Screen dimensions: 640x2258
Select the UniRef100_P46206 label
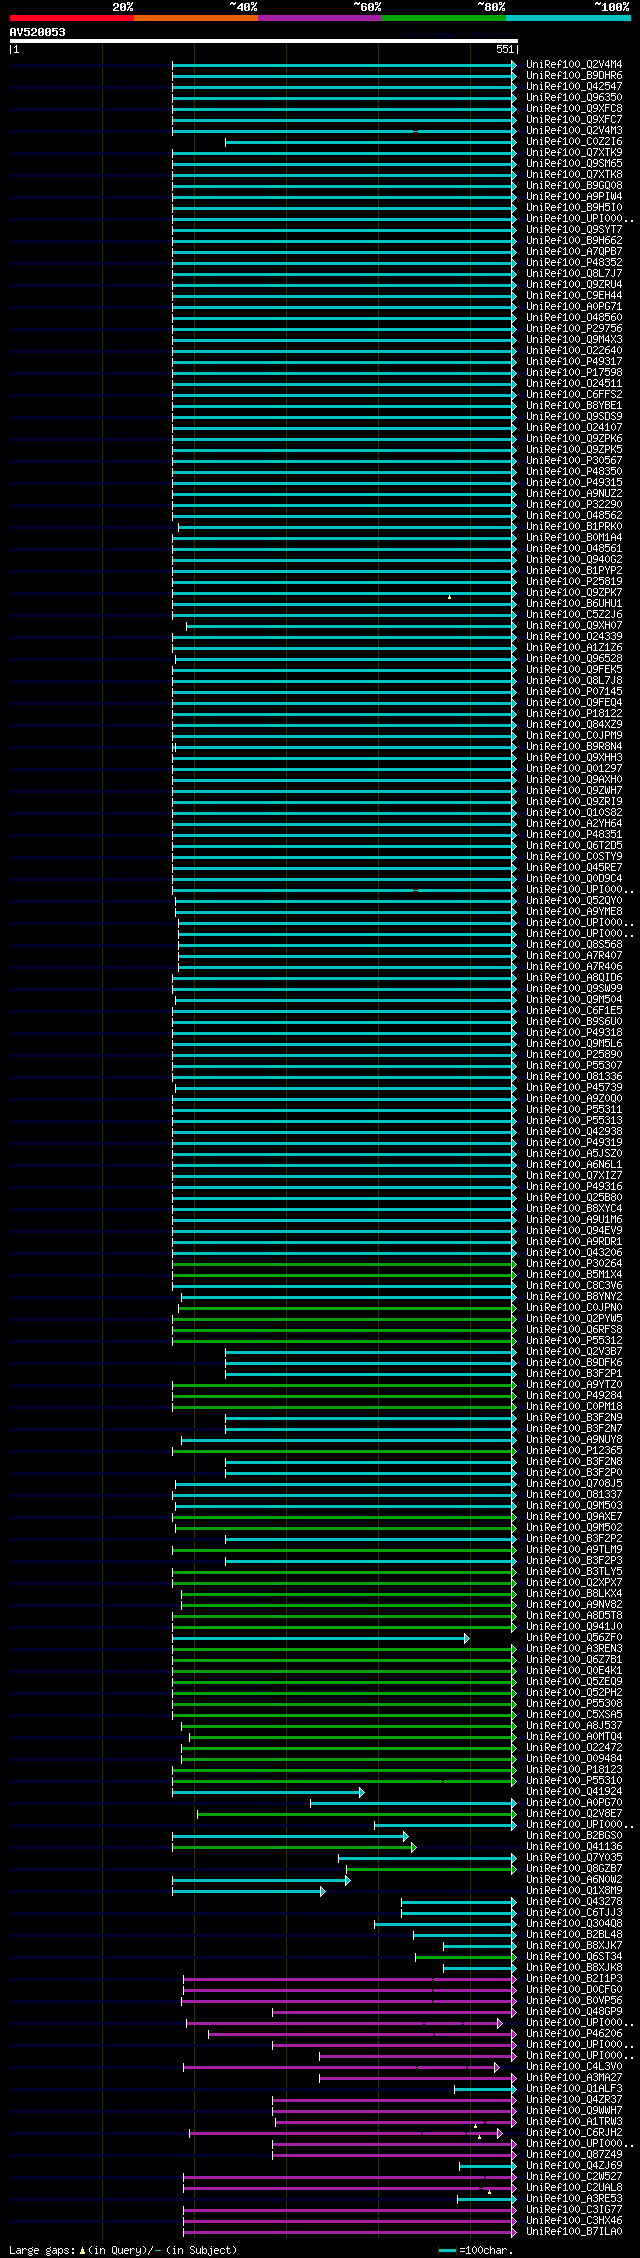[x=574, y=2034]
